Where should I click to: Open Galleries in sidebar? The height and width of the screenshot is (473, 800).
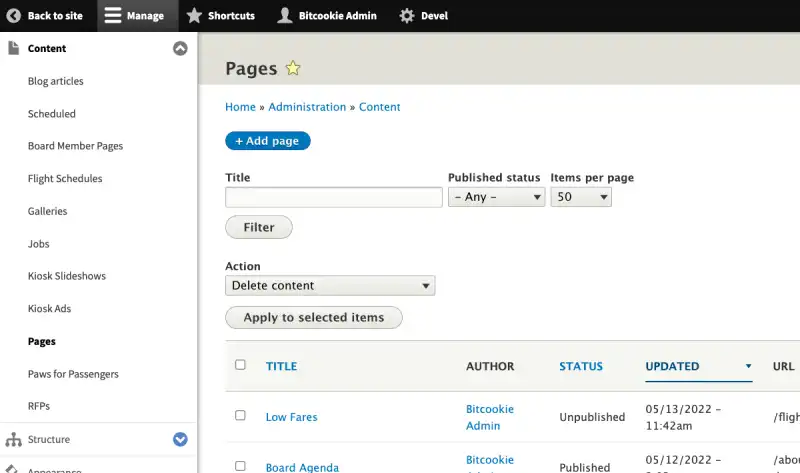tap(47, 211)
